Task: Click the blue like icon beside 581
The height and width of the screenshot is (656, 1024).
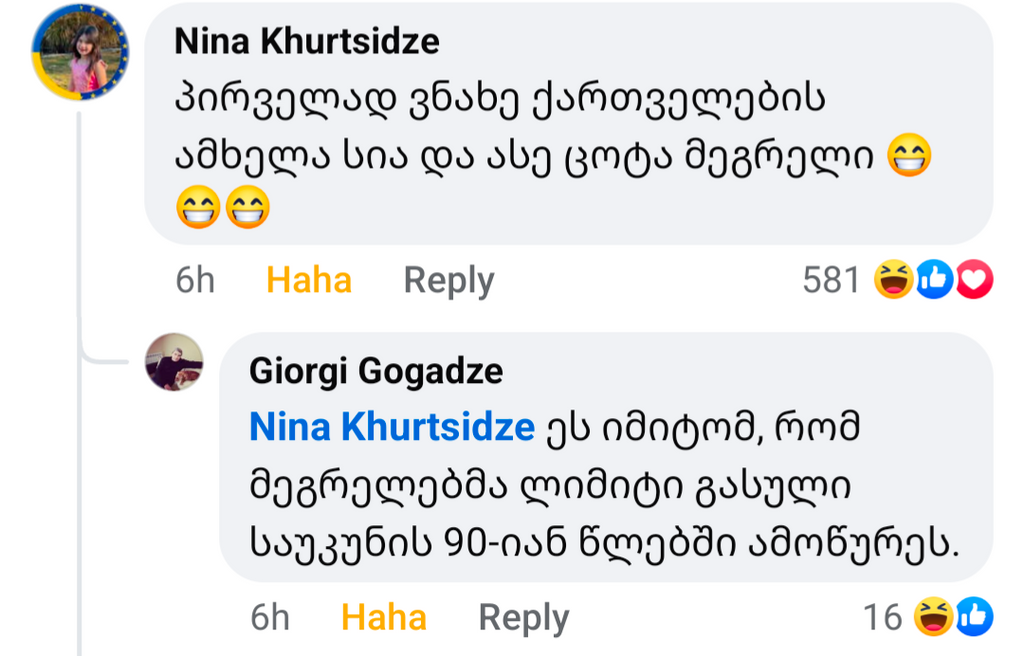Action: (x=934, y=280)
